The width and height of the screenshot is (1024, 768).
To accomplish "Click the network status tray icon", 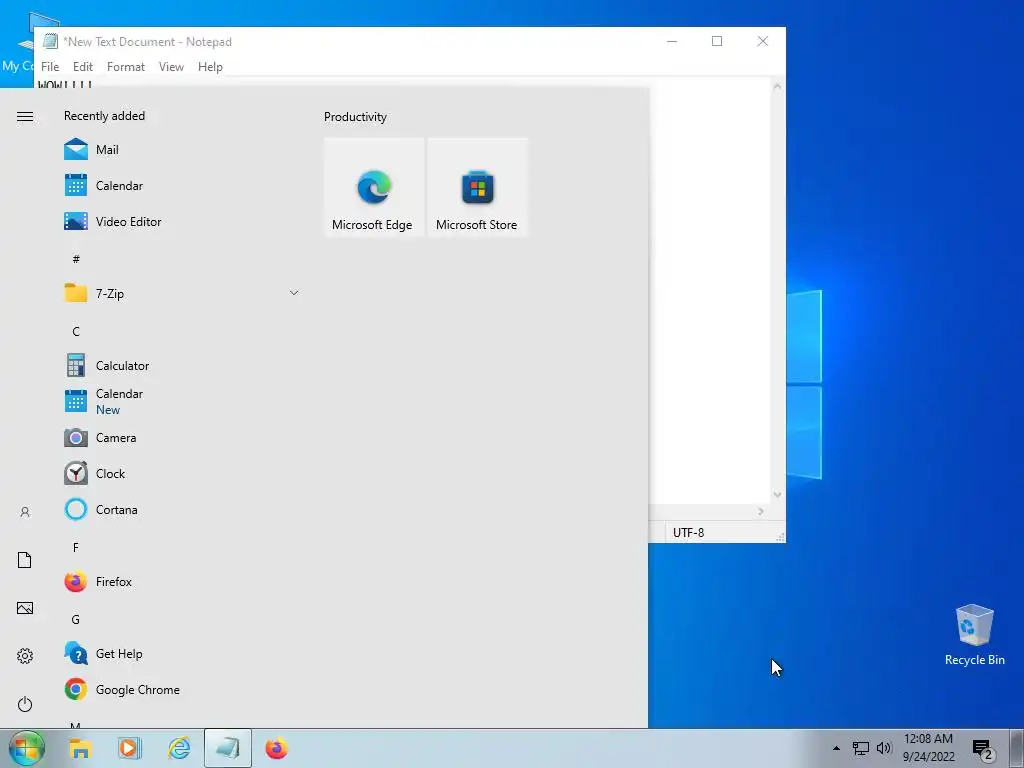I will coord(861,748).
